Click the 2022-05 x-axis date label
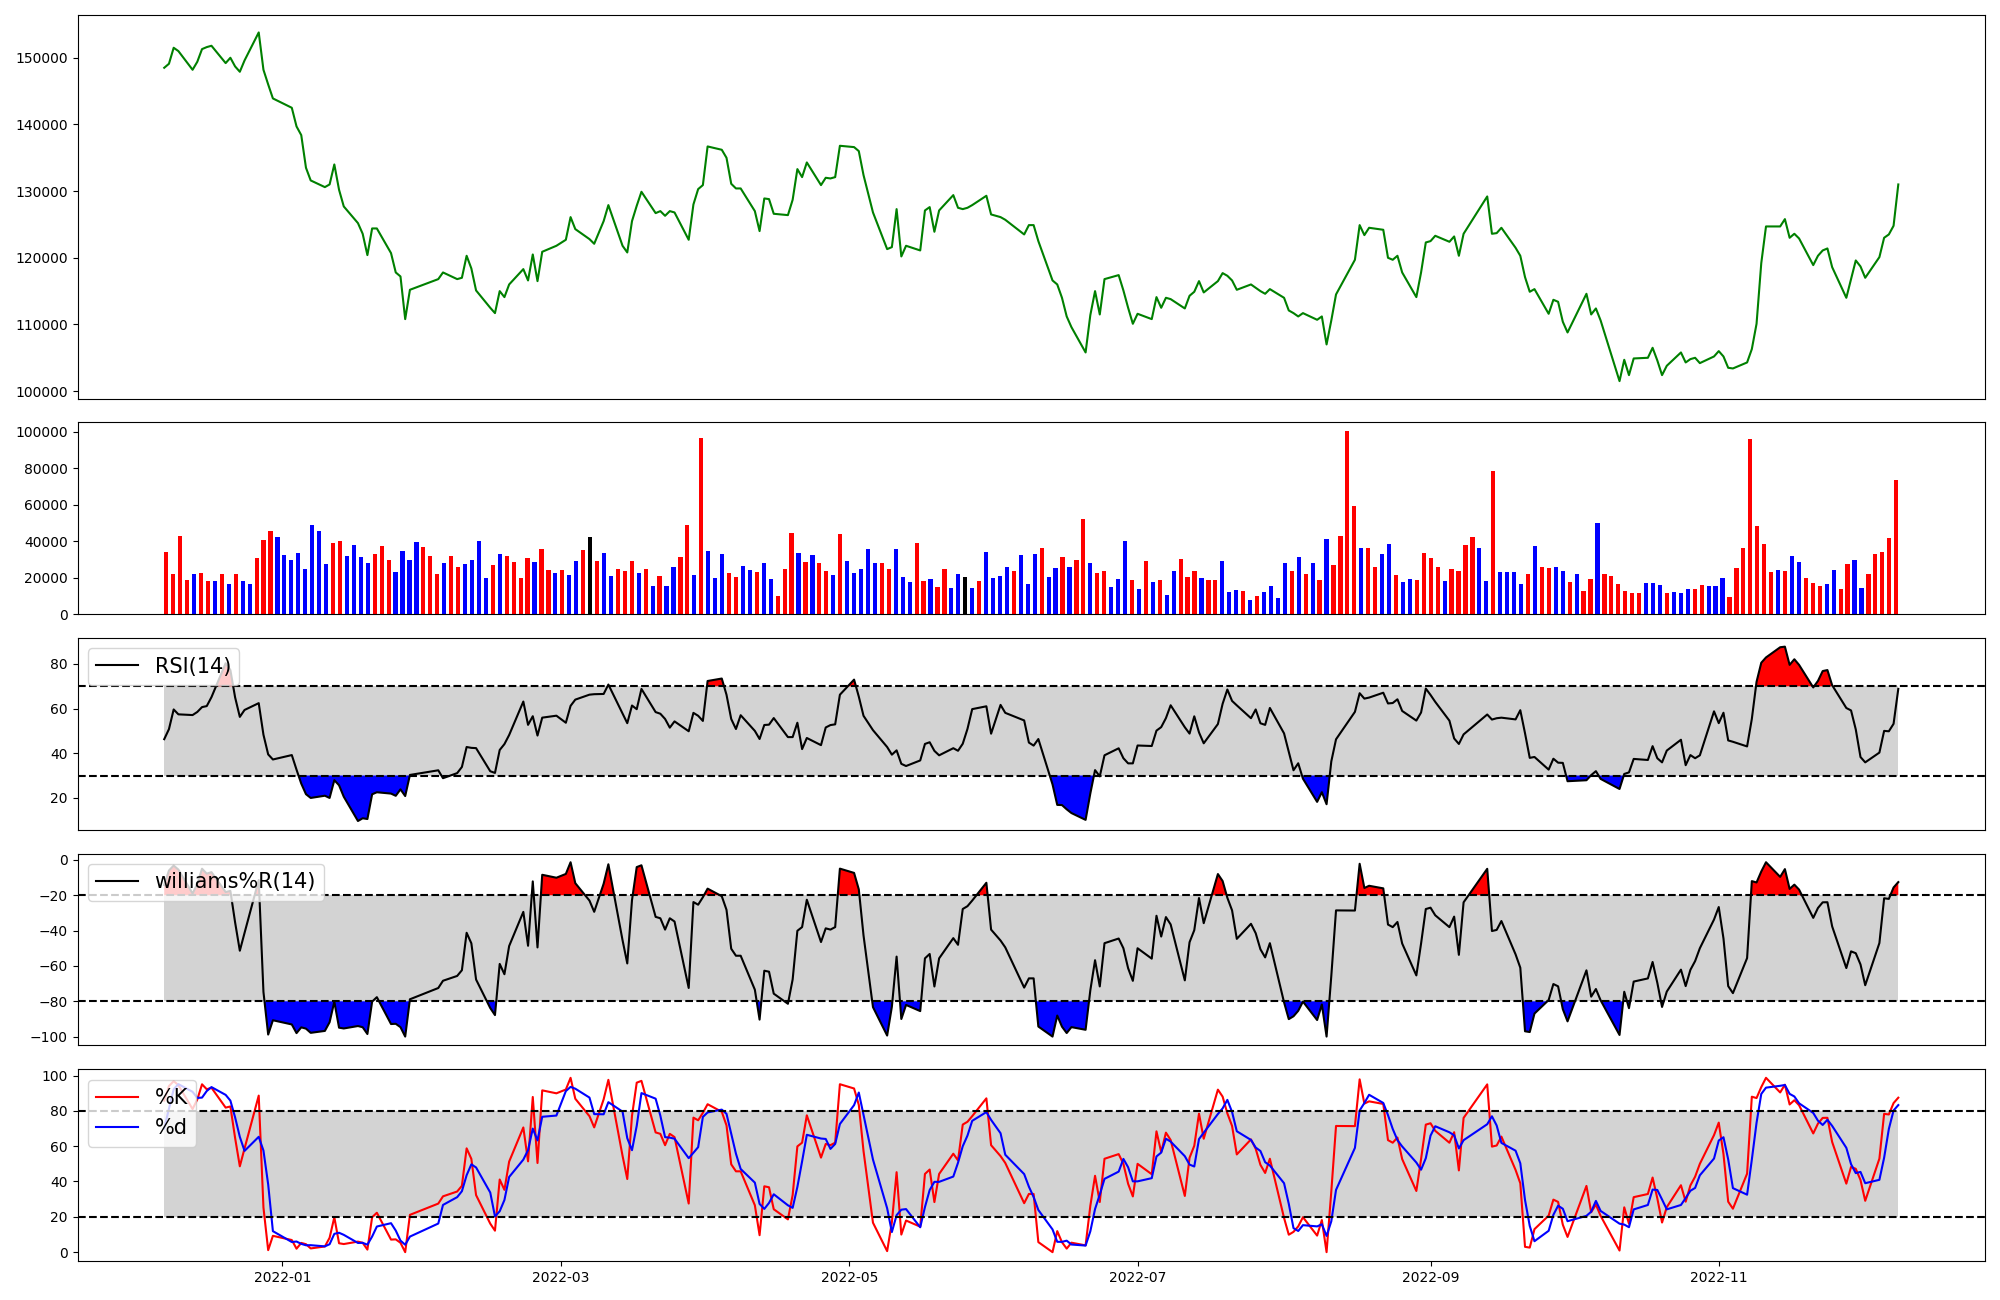Viewport: 2000px width, 1300px height. coord(849,1277)
